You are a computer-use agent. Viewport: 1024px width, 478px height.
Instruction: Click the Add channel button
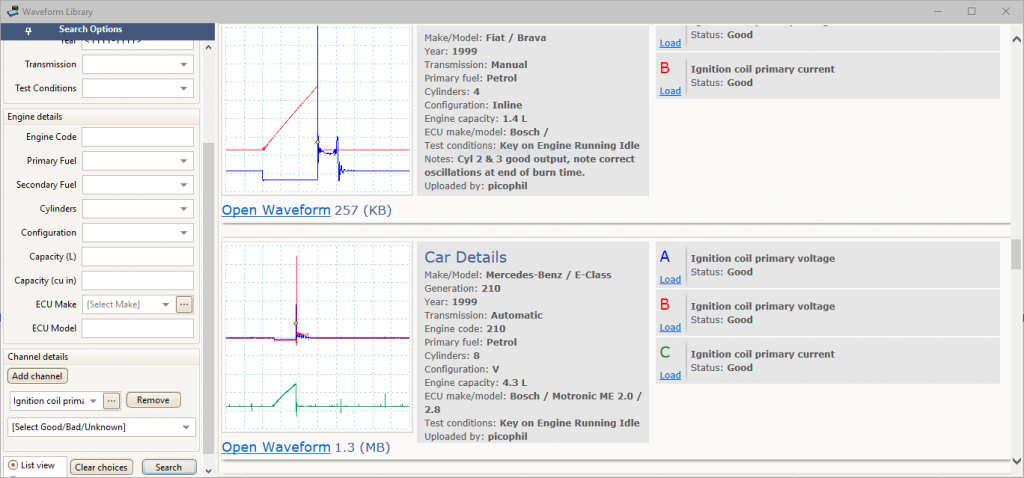pyautogui.click(x=37, y=376)
